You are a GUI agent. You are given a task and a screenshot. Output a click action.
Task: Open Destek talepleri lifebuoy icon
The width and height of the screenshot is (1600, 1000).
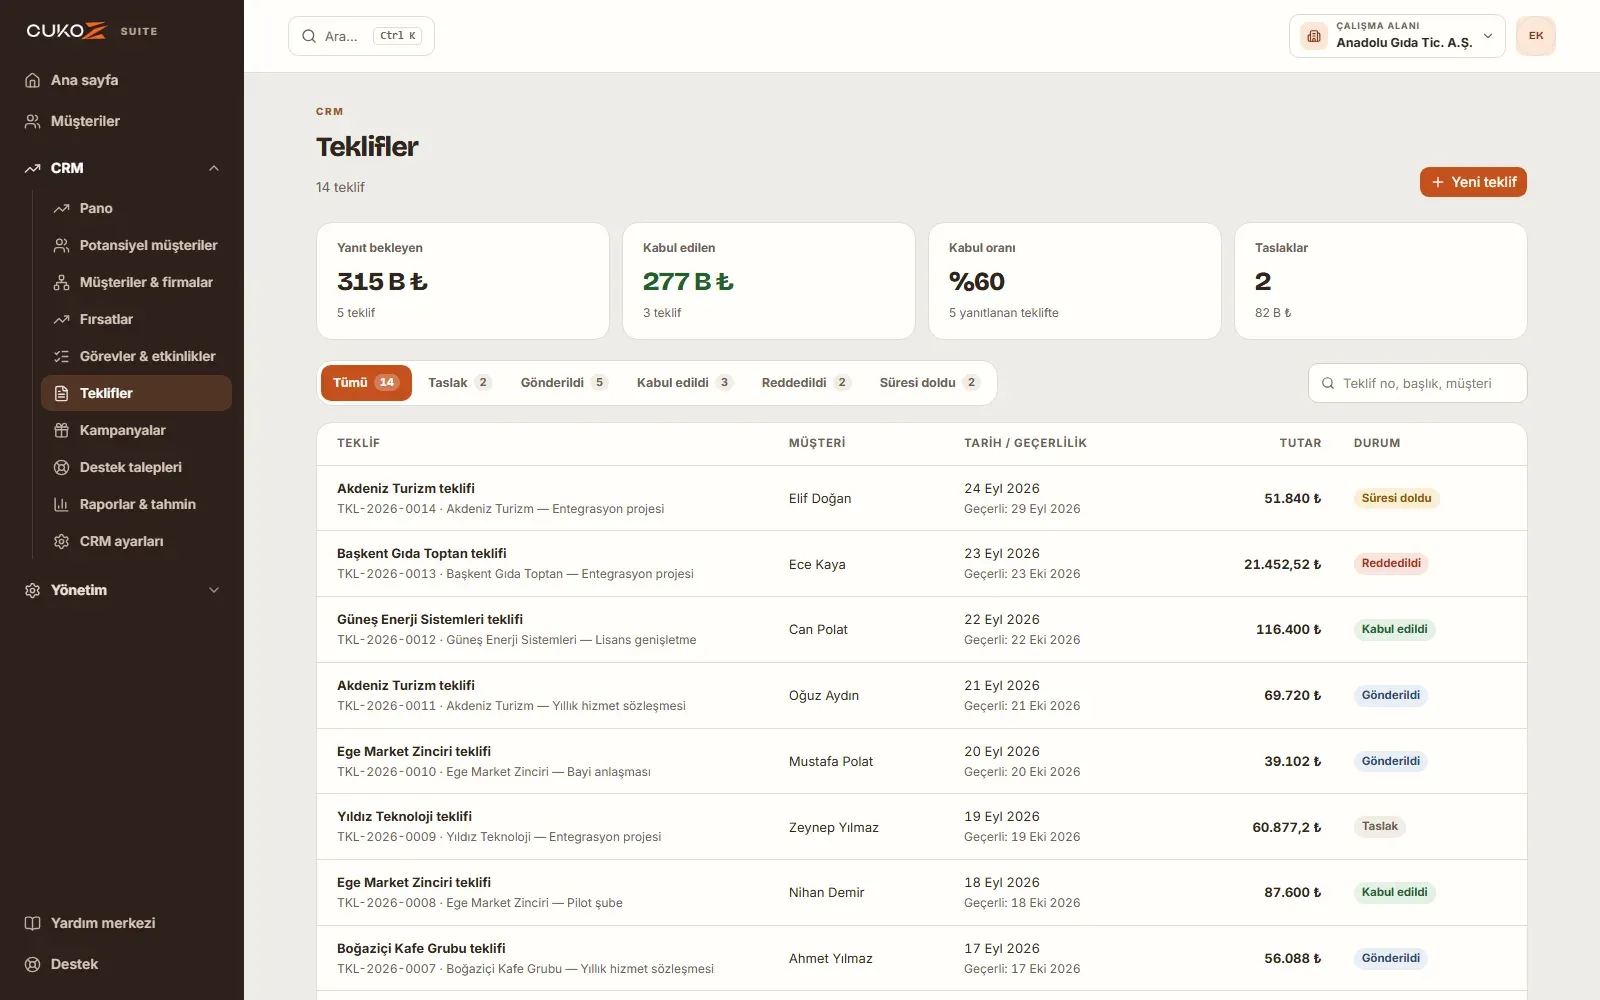point(61,467)
